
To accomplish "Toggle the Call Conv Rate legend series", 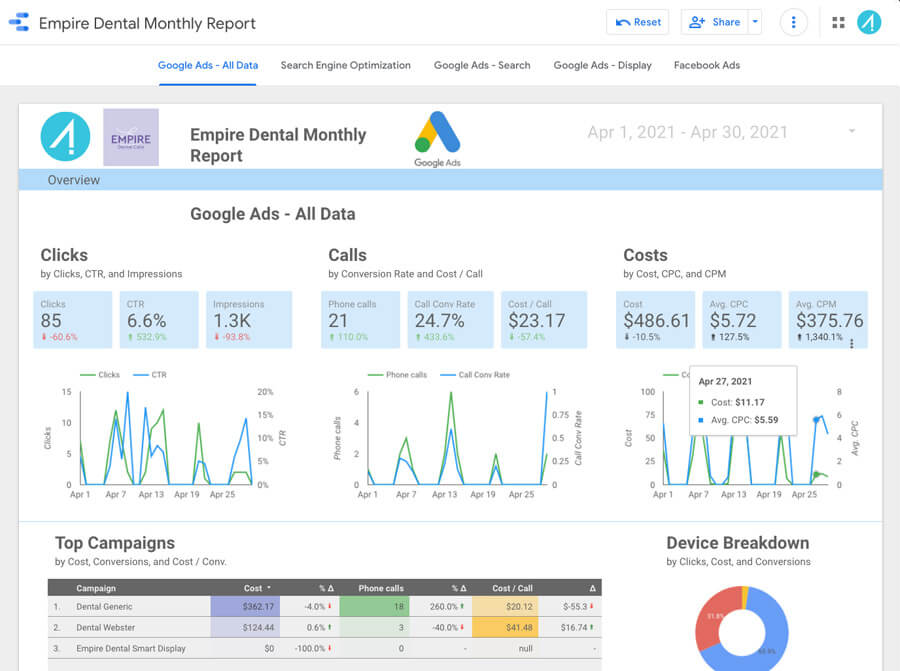I will tap(475, 375).
